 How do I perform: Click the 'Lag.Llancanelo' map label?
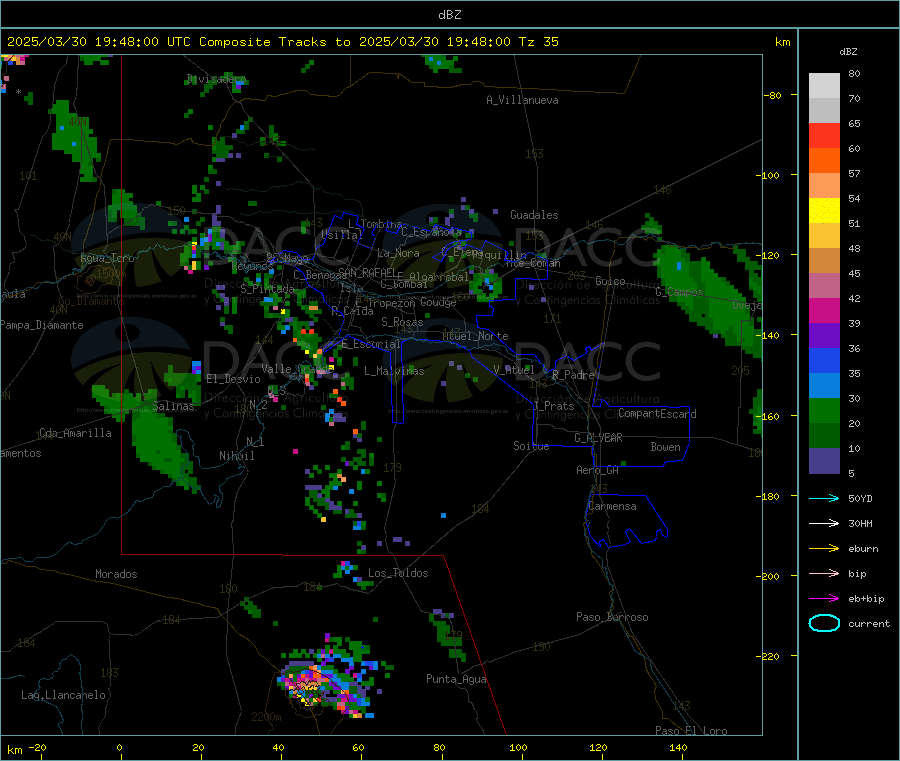tap(63, 695)
